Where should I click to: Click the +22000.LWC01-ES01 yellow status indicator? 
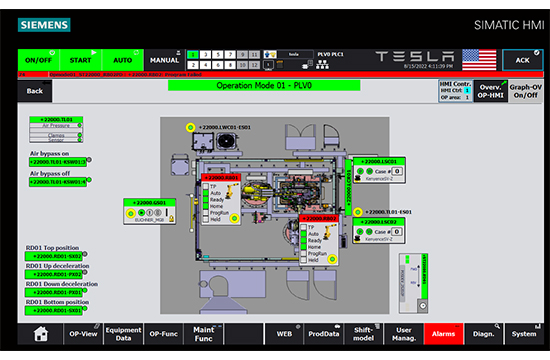pyautogui.click(x=190, y=127)
